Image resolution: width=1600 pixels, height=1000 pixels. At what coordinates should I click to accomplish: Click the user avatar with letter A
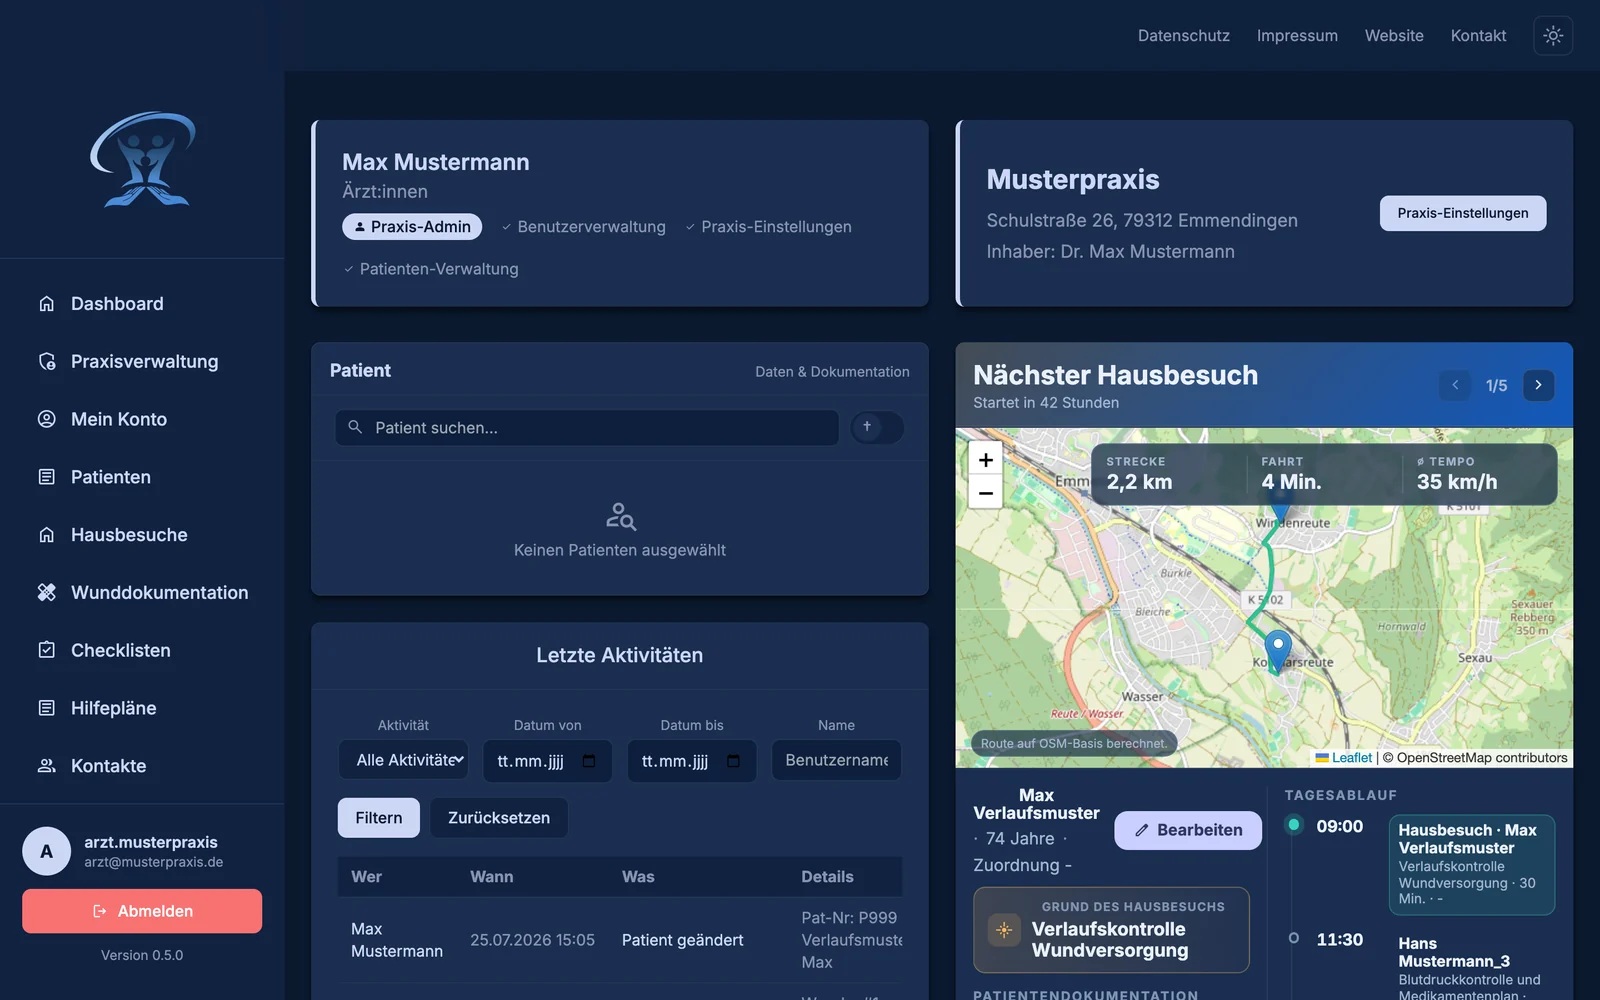(47, 851)
